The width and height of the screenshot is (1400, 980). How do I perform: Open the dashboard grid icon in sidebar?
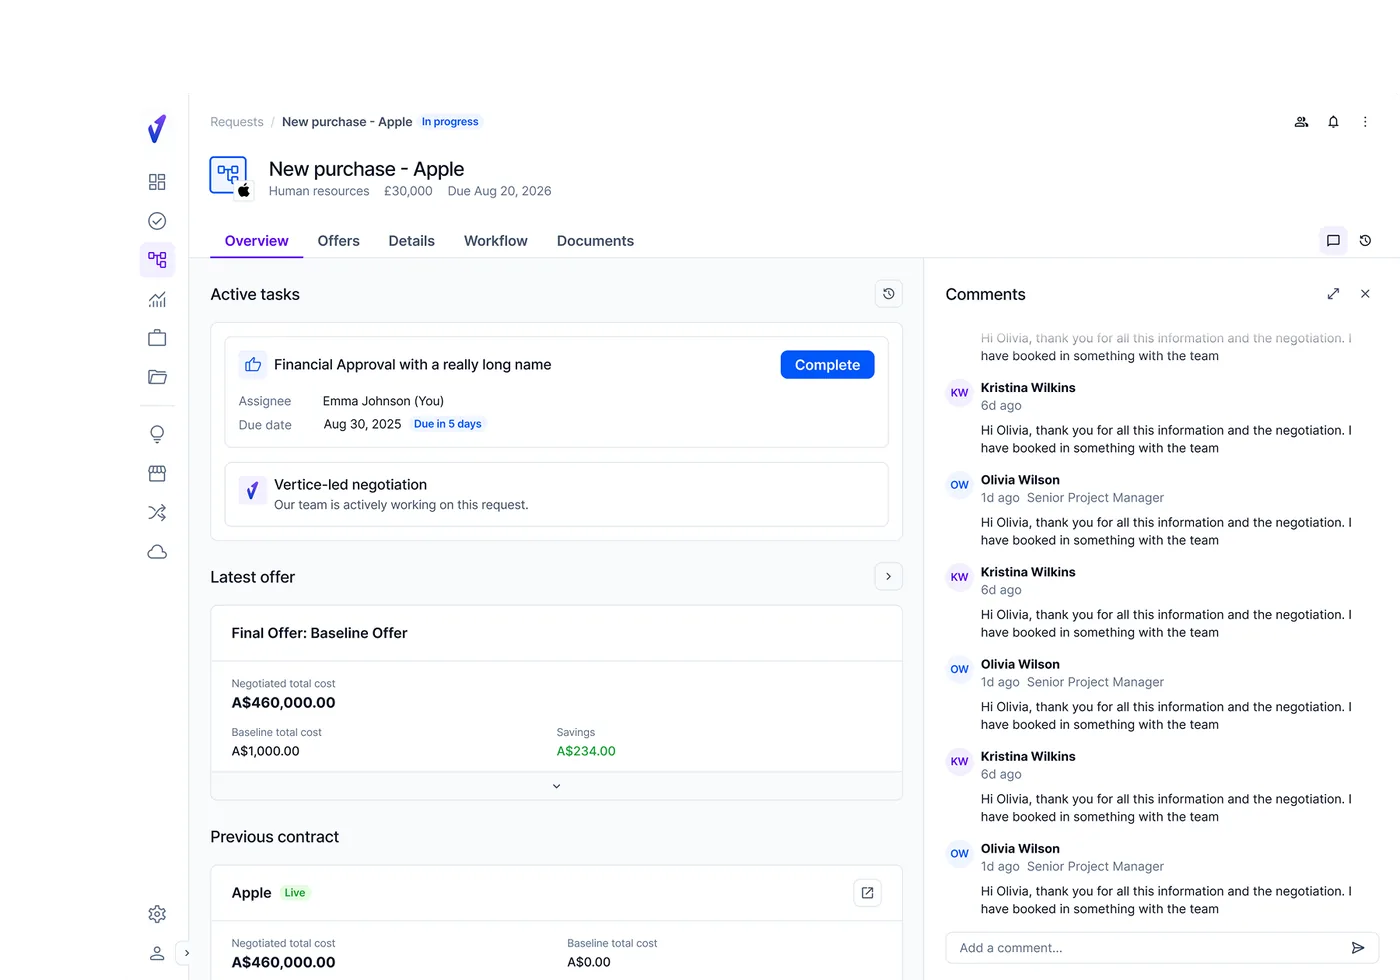tap(157, 182)
